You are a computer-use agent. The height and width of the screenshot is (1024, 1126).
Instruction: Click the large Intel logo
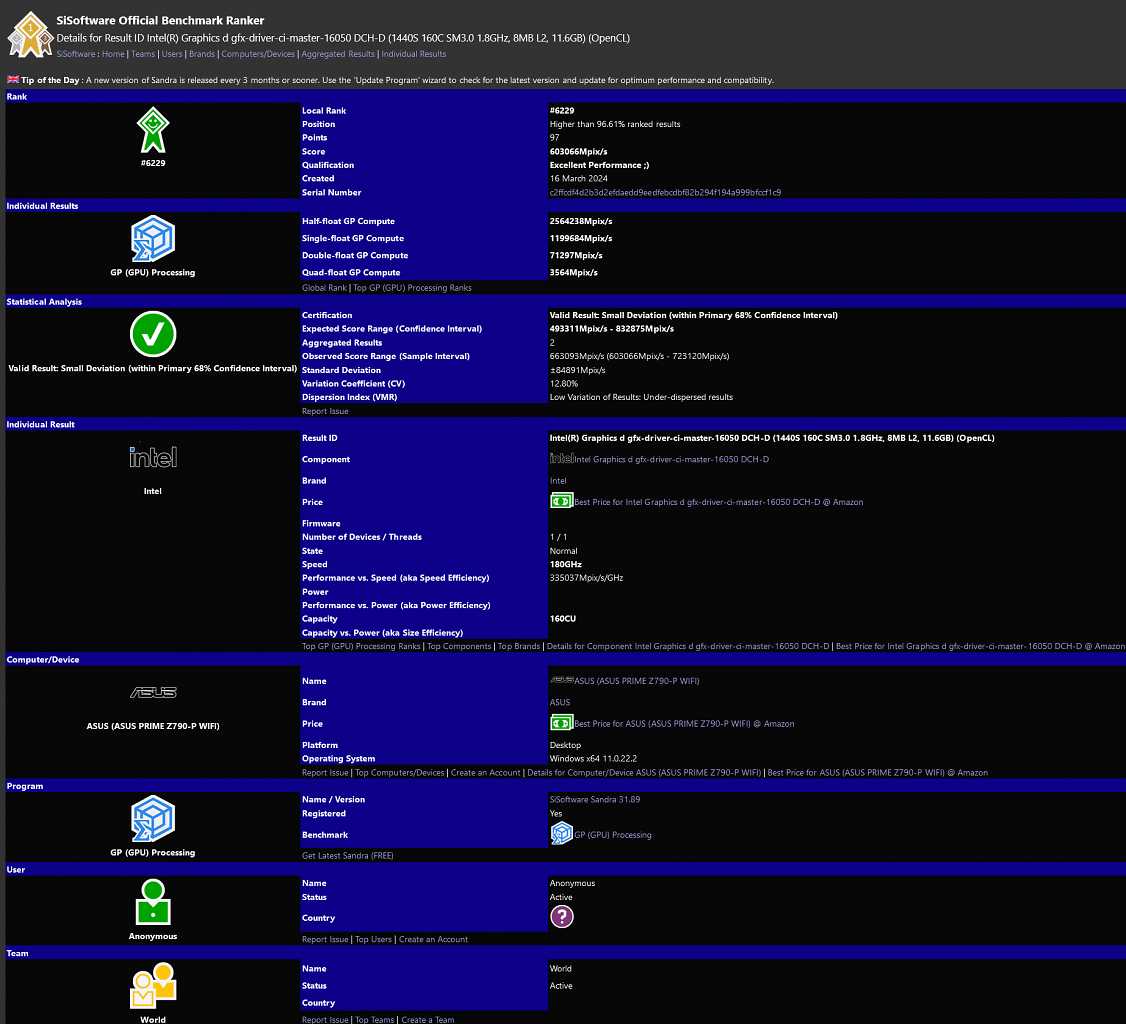click(153, 457)
